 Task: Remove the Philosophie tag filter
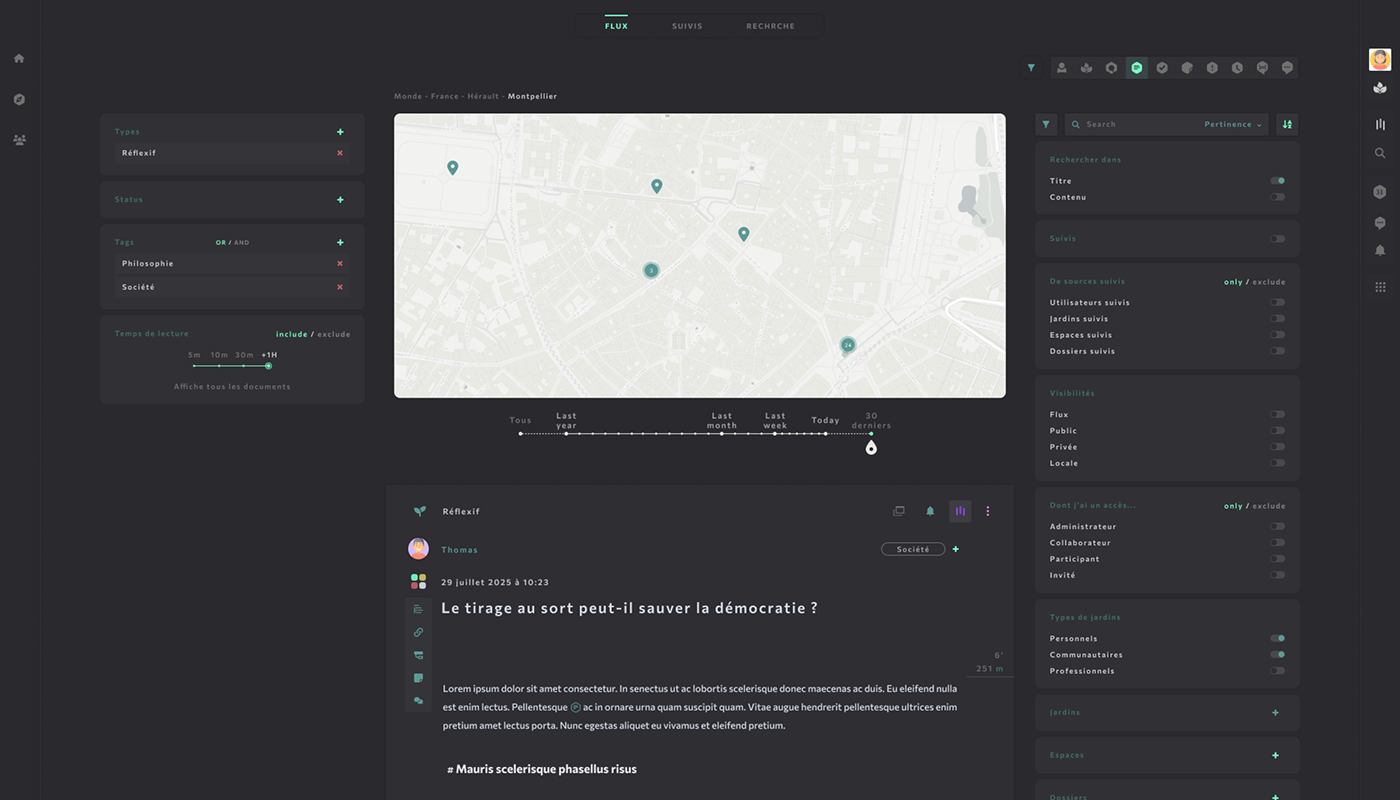pyautogui.click(x=340, y=263)
